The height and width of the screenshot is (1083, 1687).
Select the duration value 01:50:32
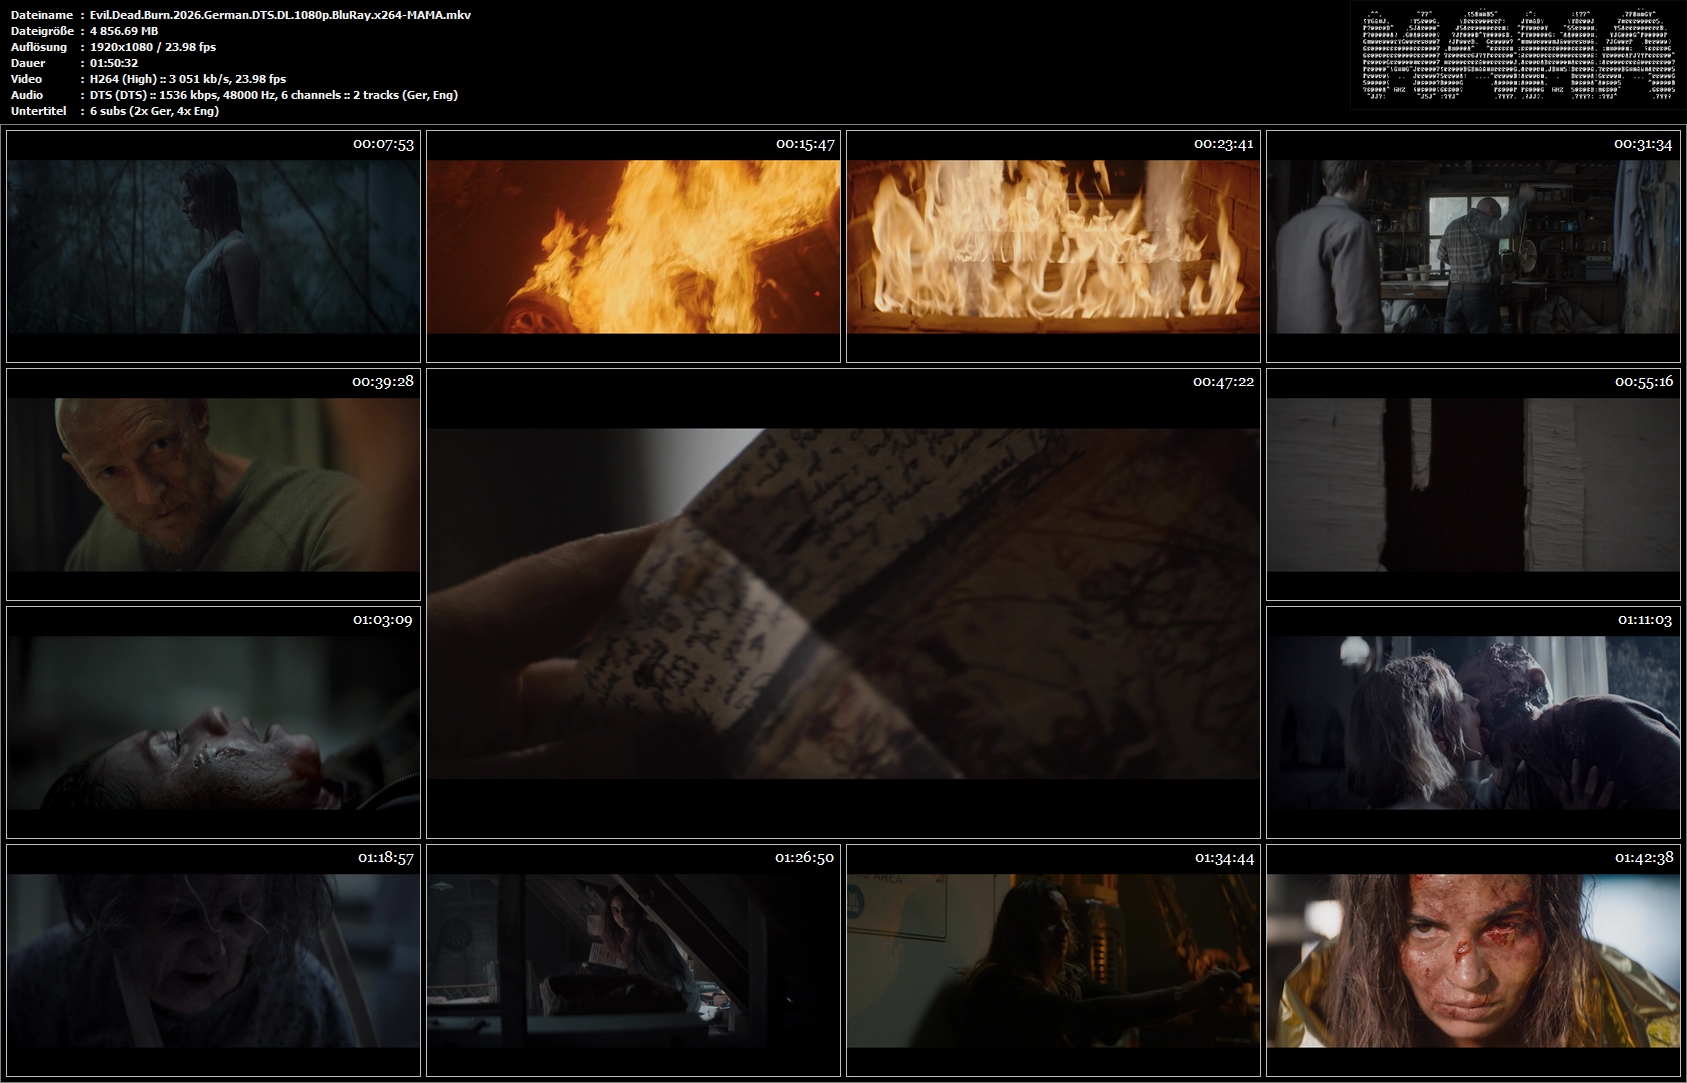coord(114,63)
